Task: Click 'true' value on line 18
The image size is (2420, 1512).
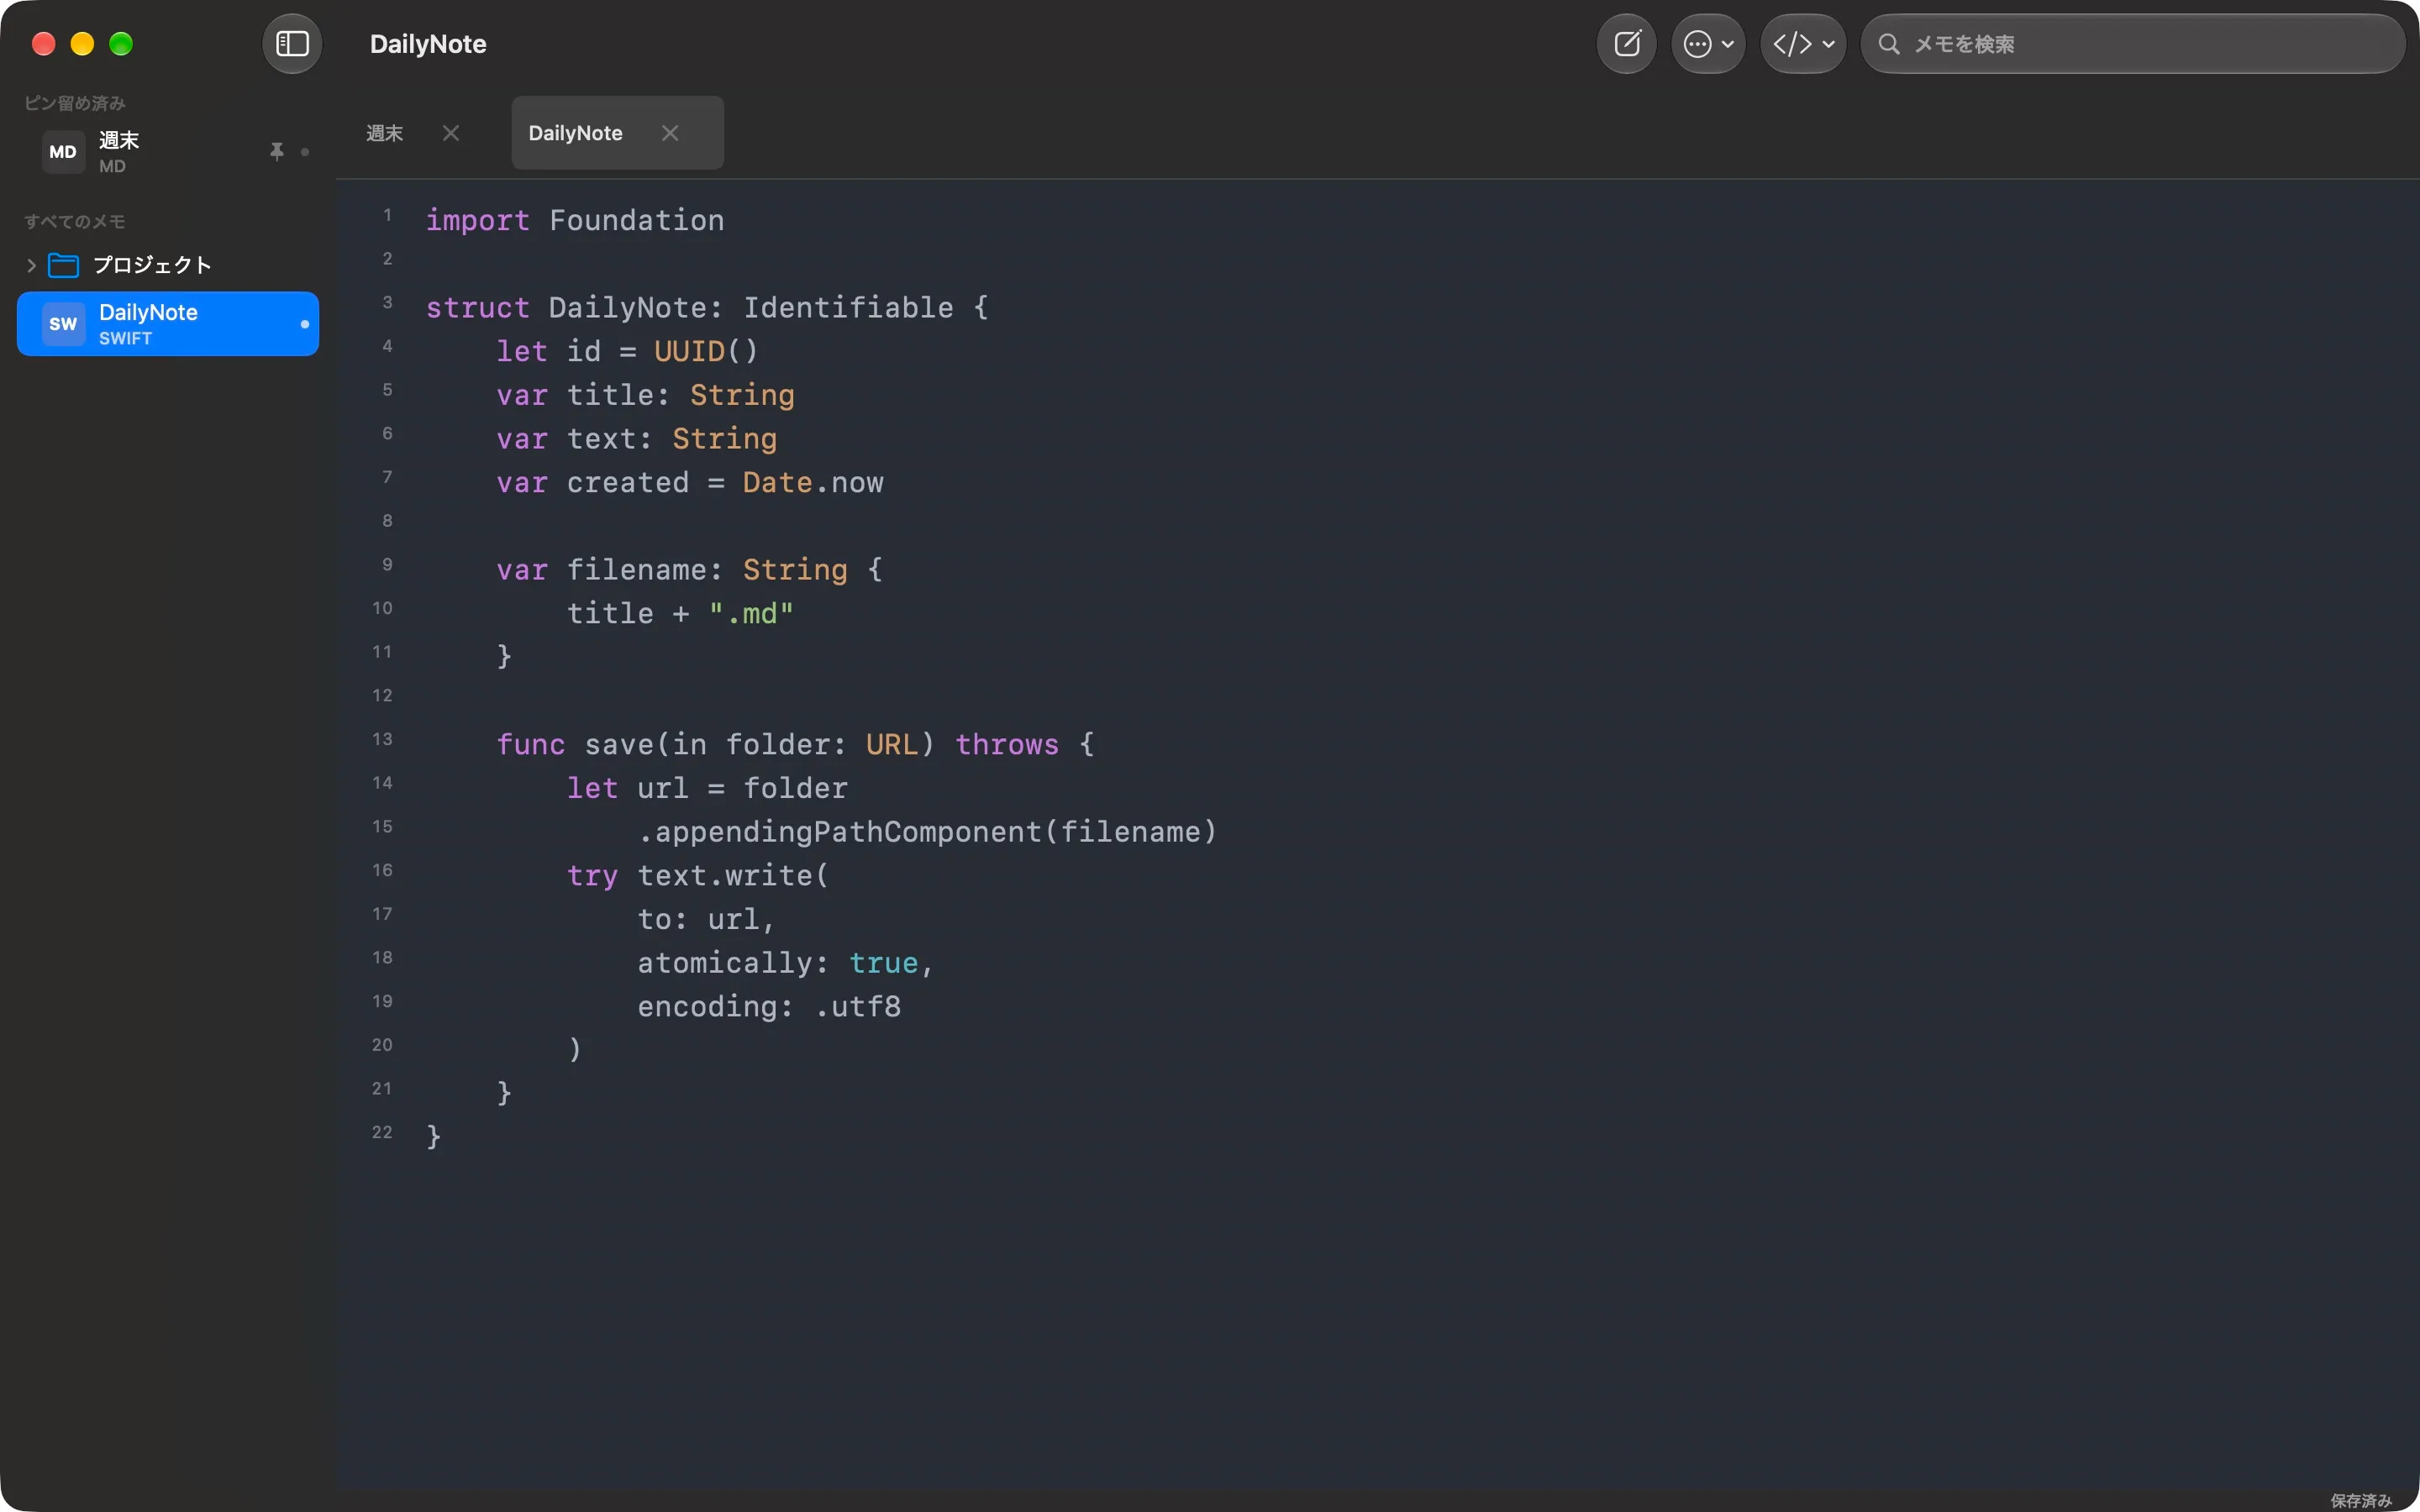Action: point(884,963)
